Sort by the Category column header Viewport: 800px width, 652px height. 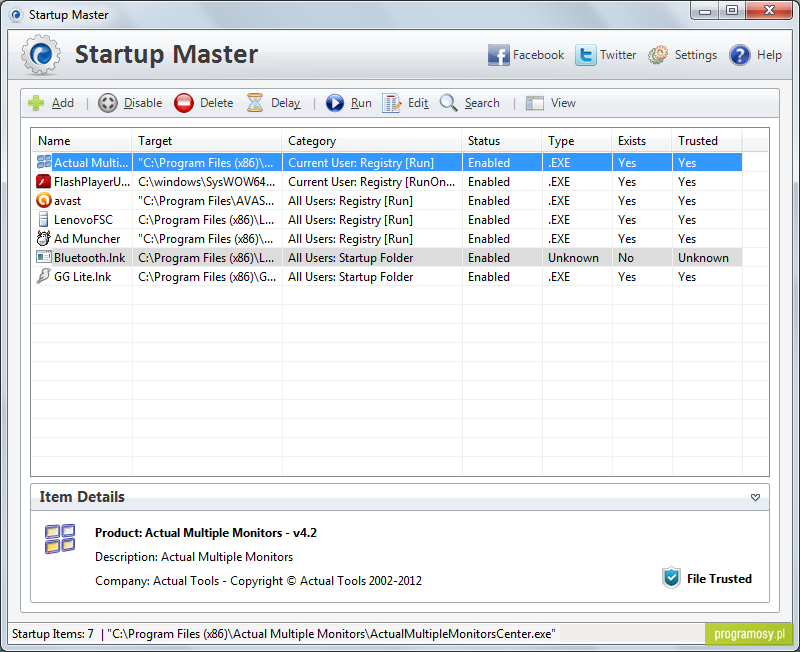pos(372,141)
